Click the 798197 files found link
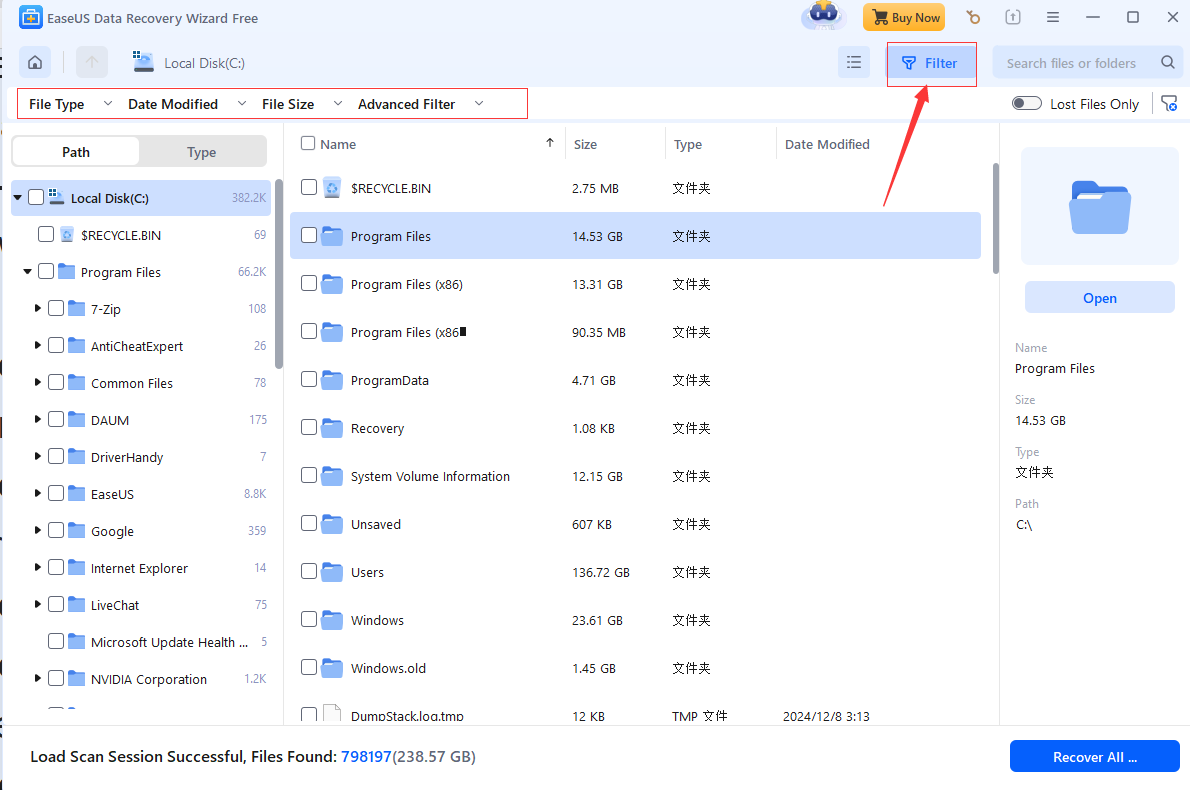 [x=366, y=757]
